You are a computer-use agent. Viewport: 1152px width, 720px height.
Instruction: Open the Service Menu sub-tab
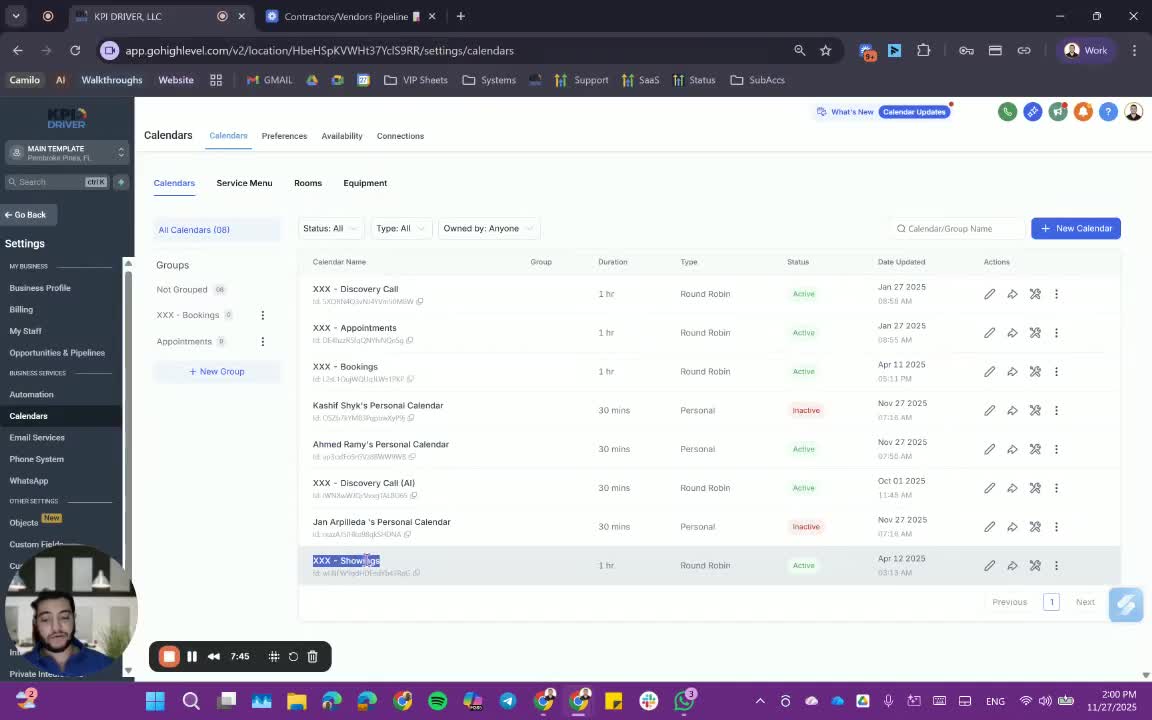click(244, 183)
